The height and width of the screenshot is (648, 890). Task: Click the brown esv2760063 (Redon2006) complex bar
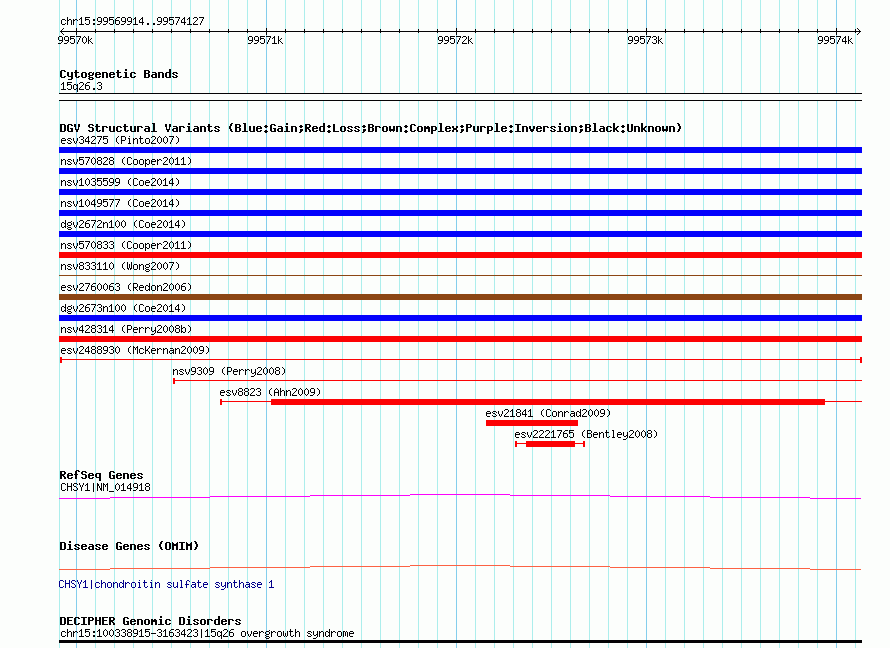click(x=460, y=297)
